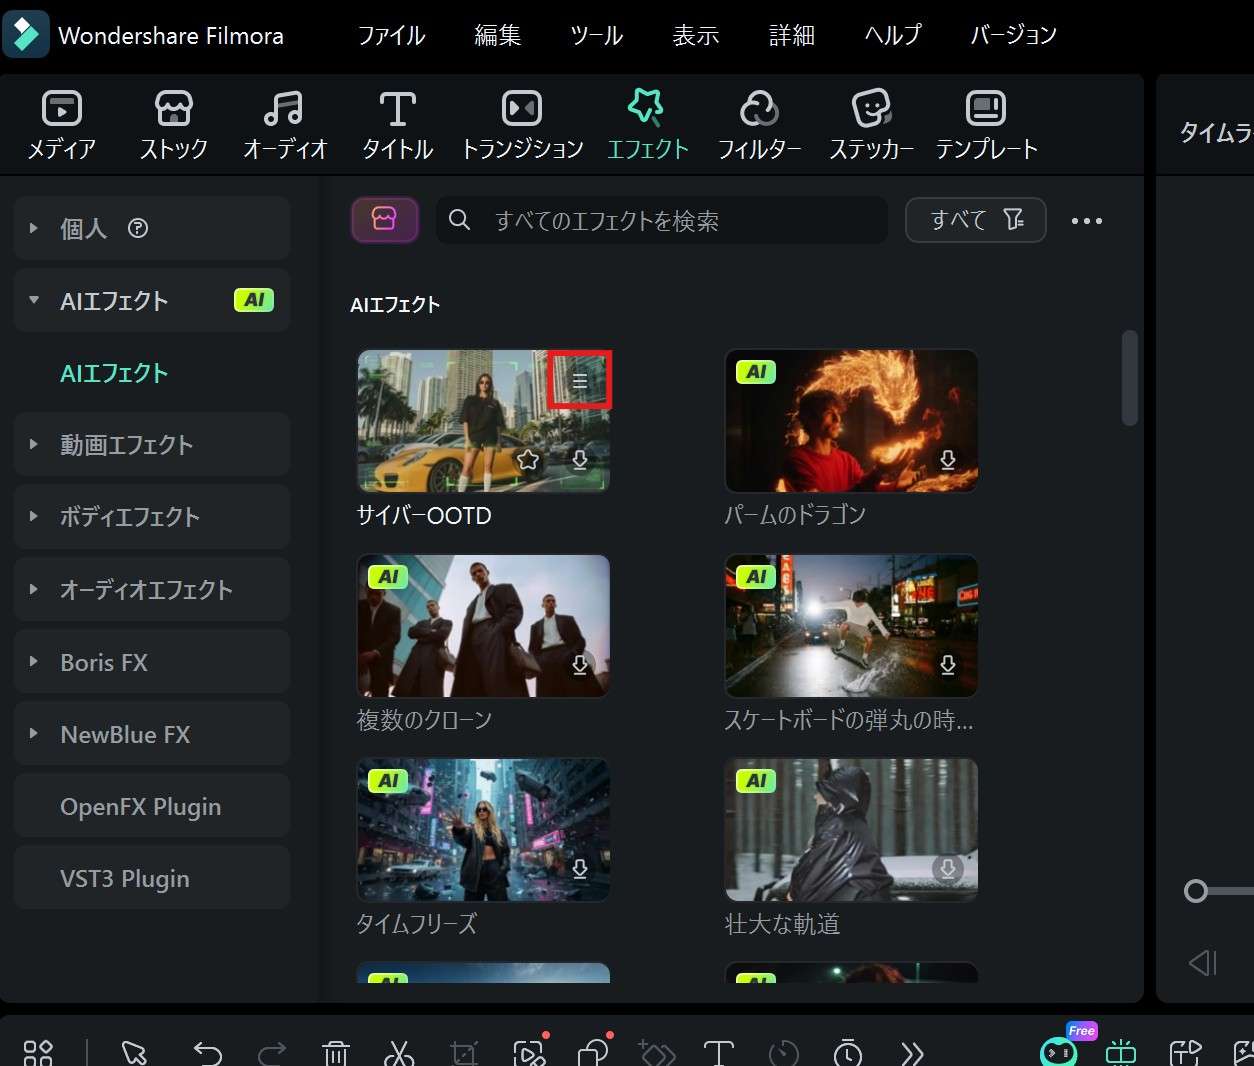1254x1066 pixels.
Task: Click the Audio (オーディオ) music note icon
Action: pos(284,108)
